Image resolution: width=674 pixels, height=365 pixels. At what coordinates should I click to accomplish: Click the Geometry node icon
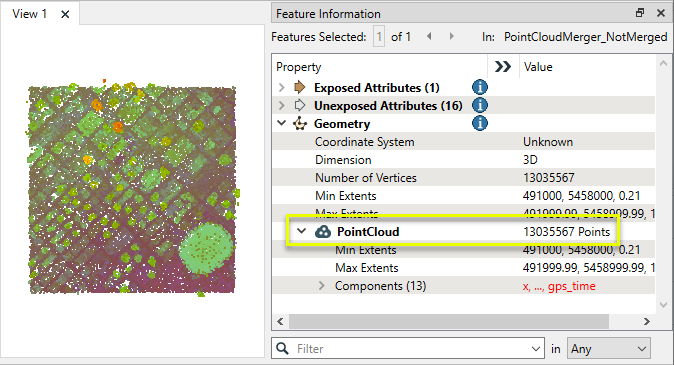[x=300, y=124]
